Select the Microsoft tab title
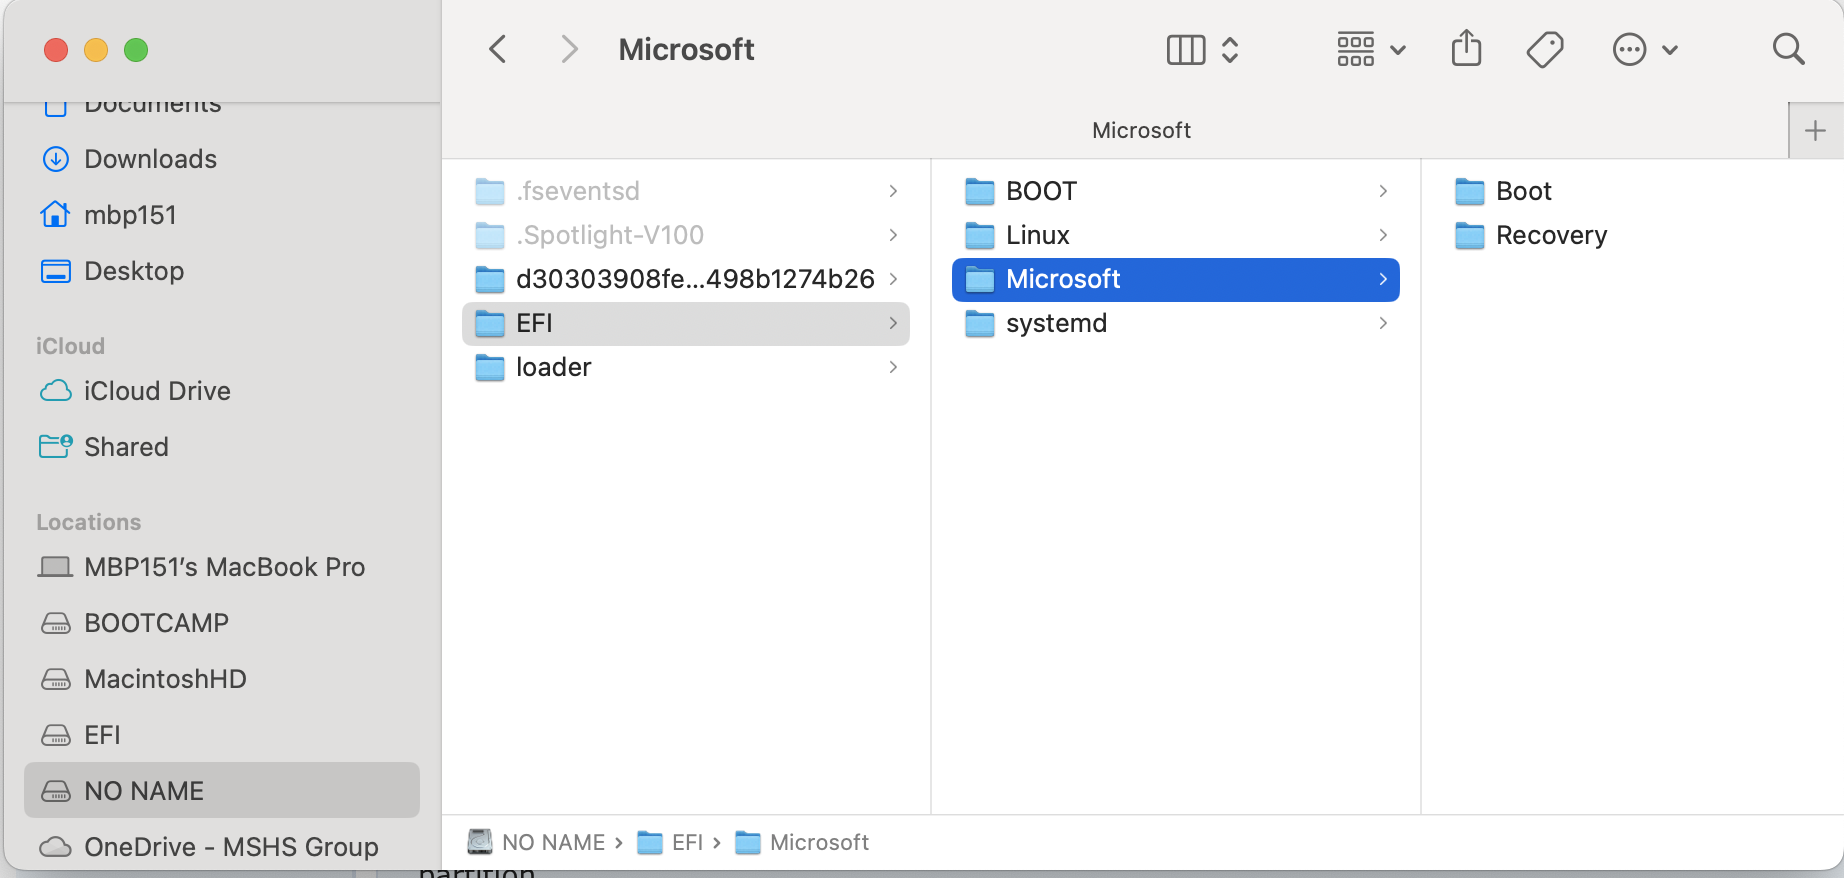Viewport: 1844px width, 878px height. click(x=1141, y=130)
